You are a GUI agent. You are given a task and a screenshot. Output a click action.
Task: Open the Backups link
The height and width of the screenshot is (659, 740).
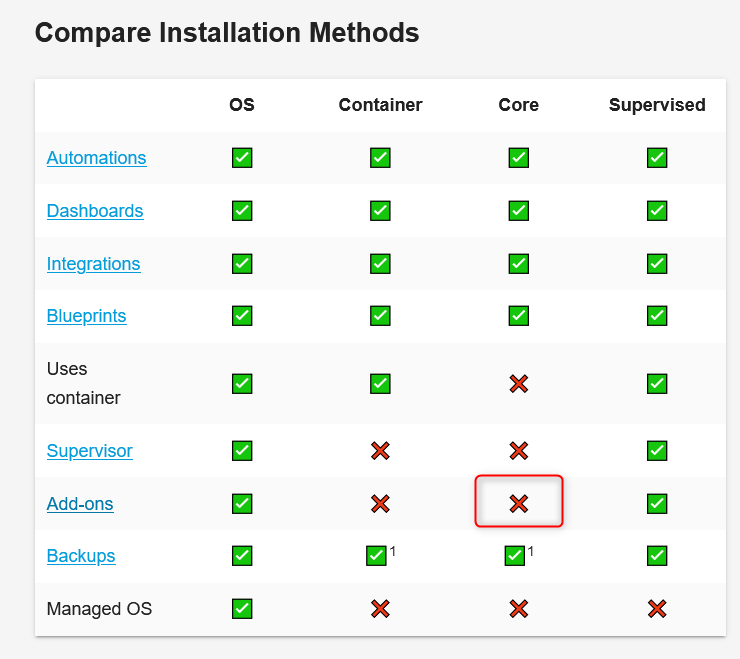pyautogui.click(x=81, y=556)
